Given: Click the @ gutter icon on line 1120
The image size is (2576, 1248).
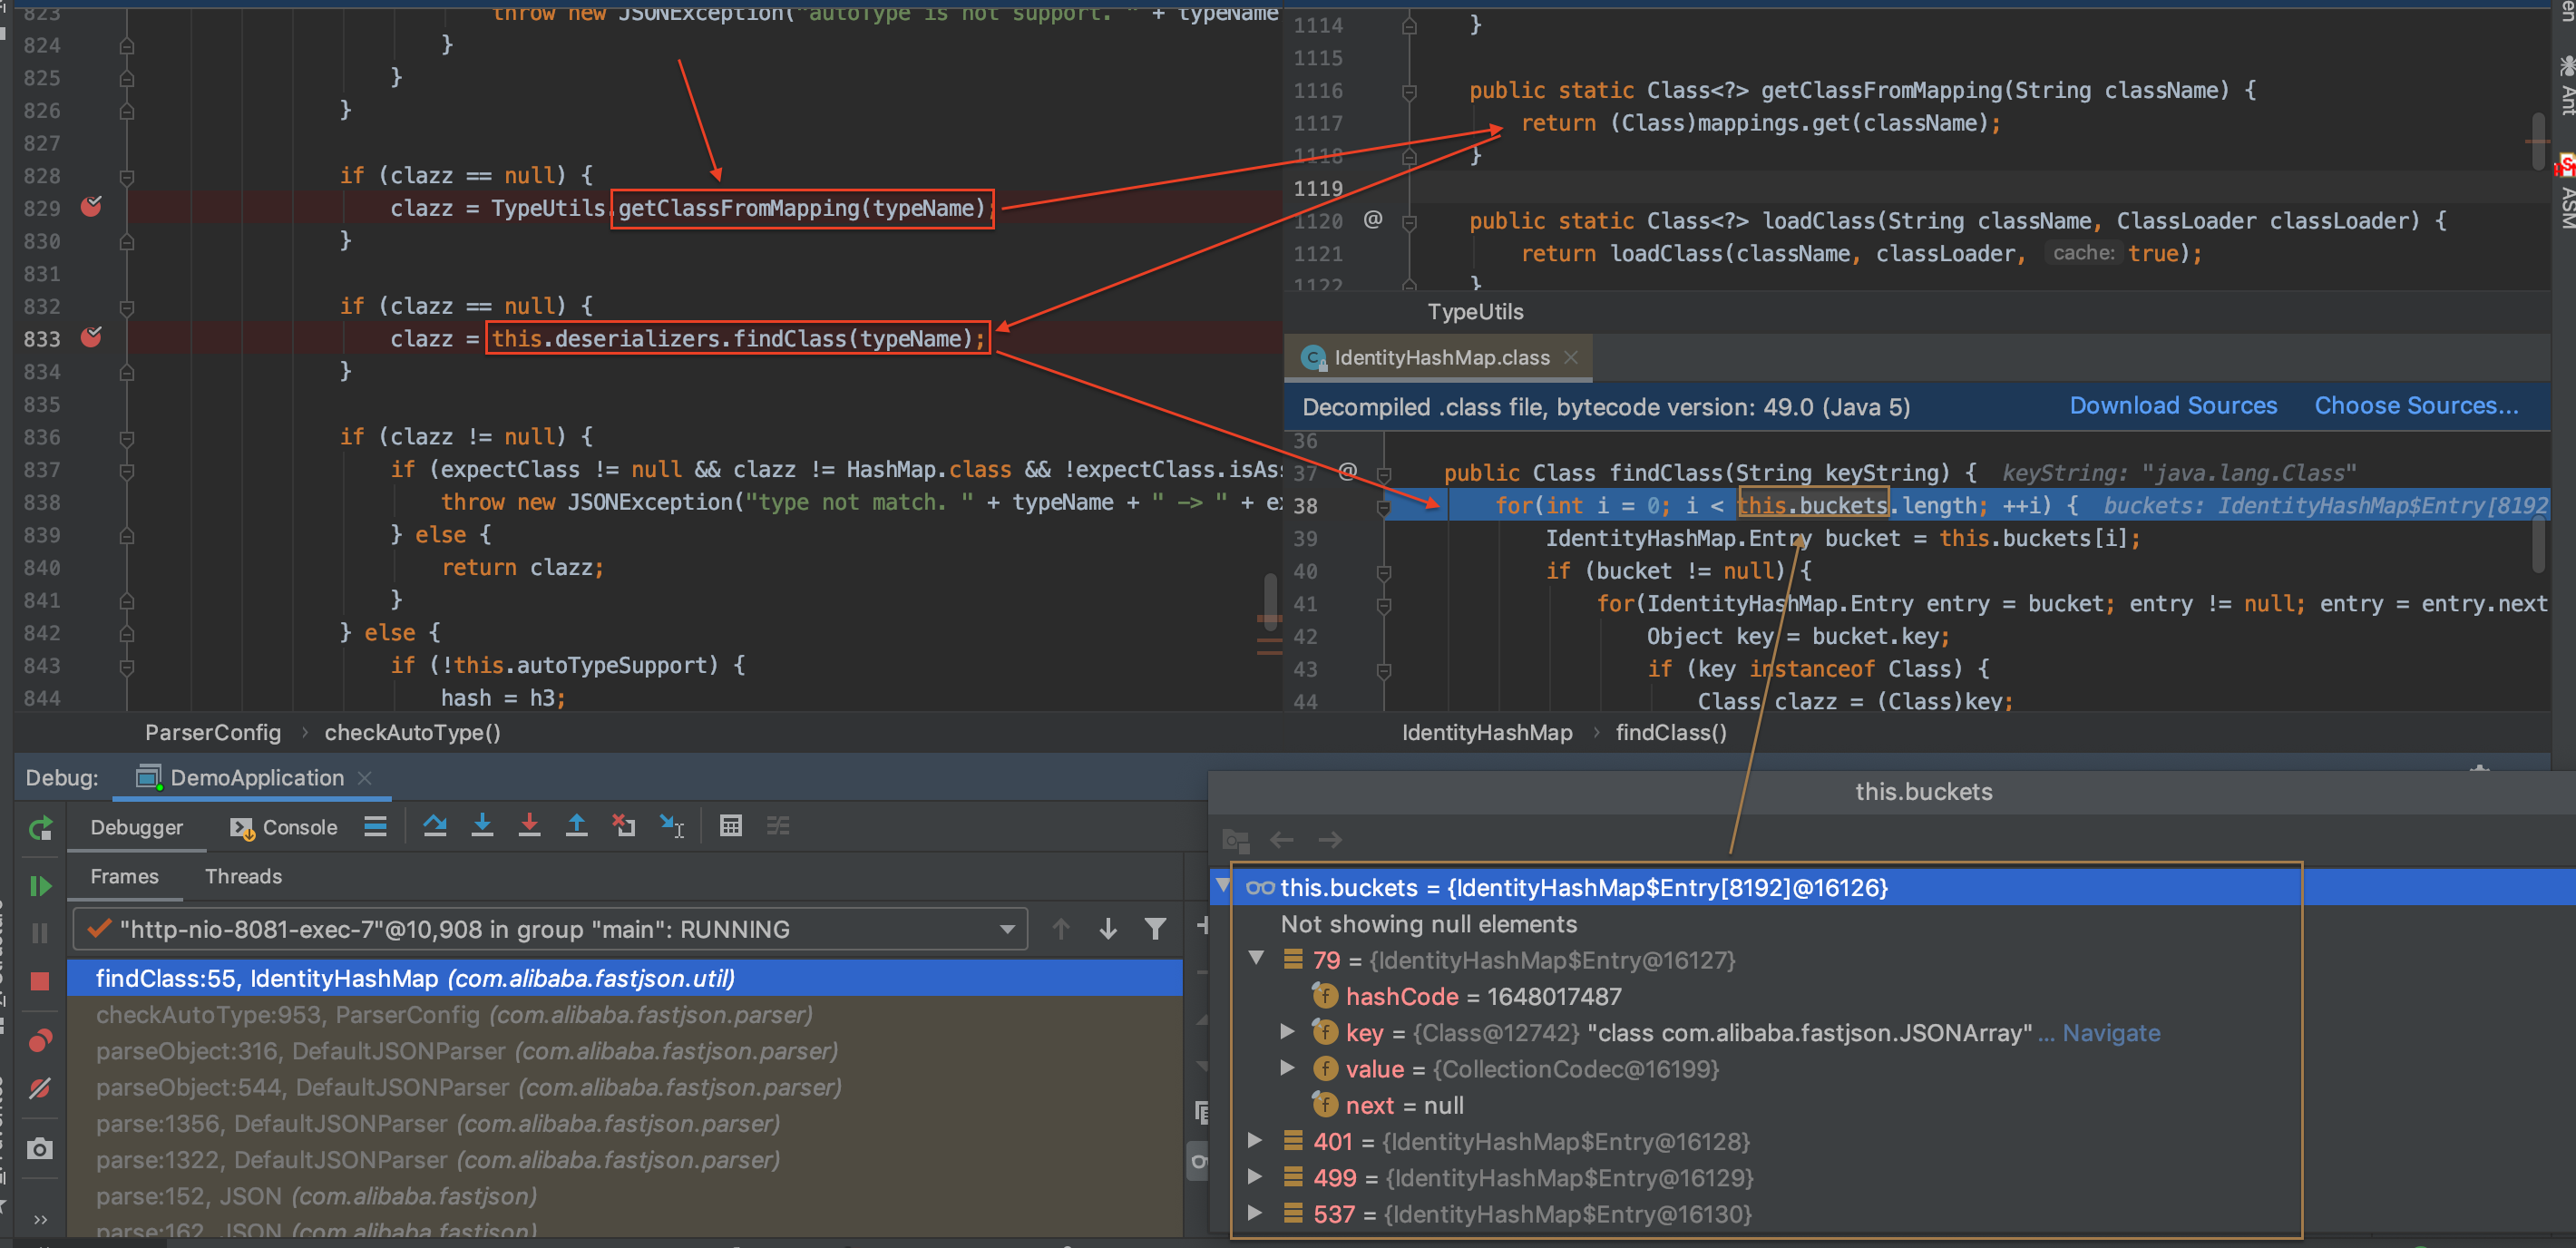Looking at the screenshot, I should click(1373, 219).
